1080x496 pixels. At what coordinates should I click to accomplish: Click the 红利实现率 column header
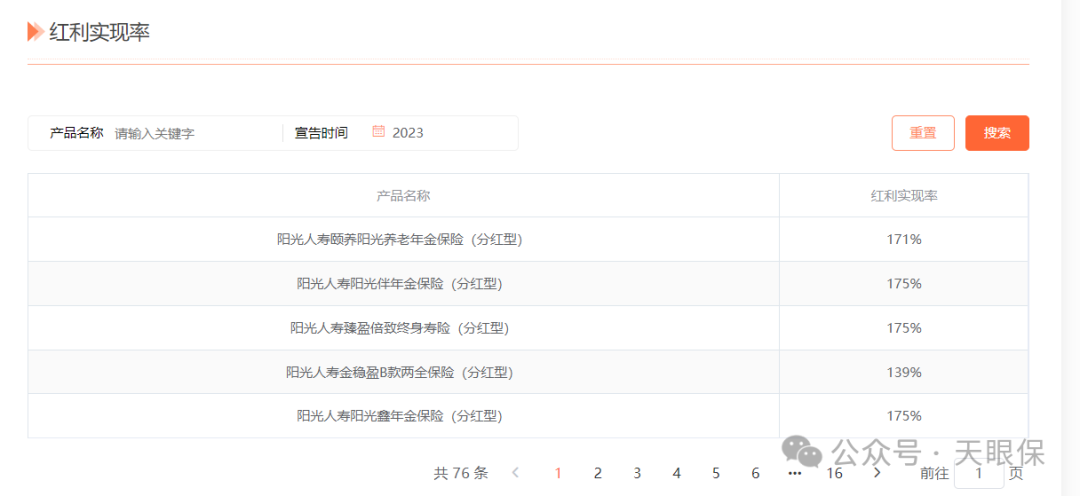[903, 196]
